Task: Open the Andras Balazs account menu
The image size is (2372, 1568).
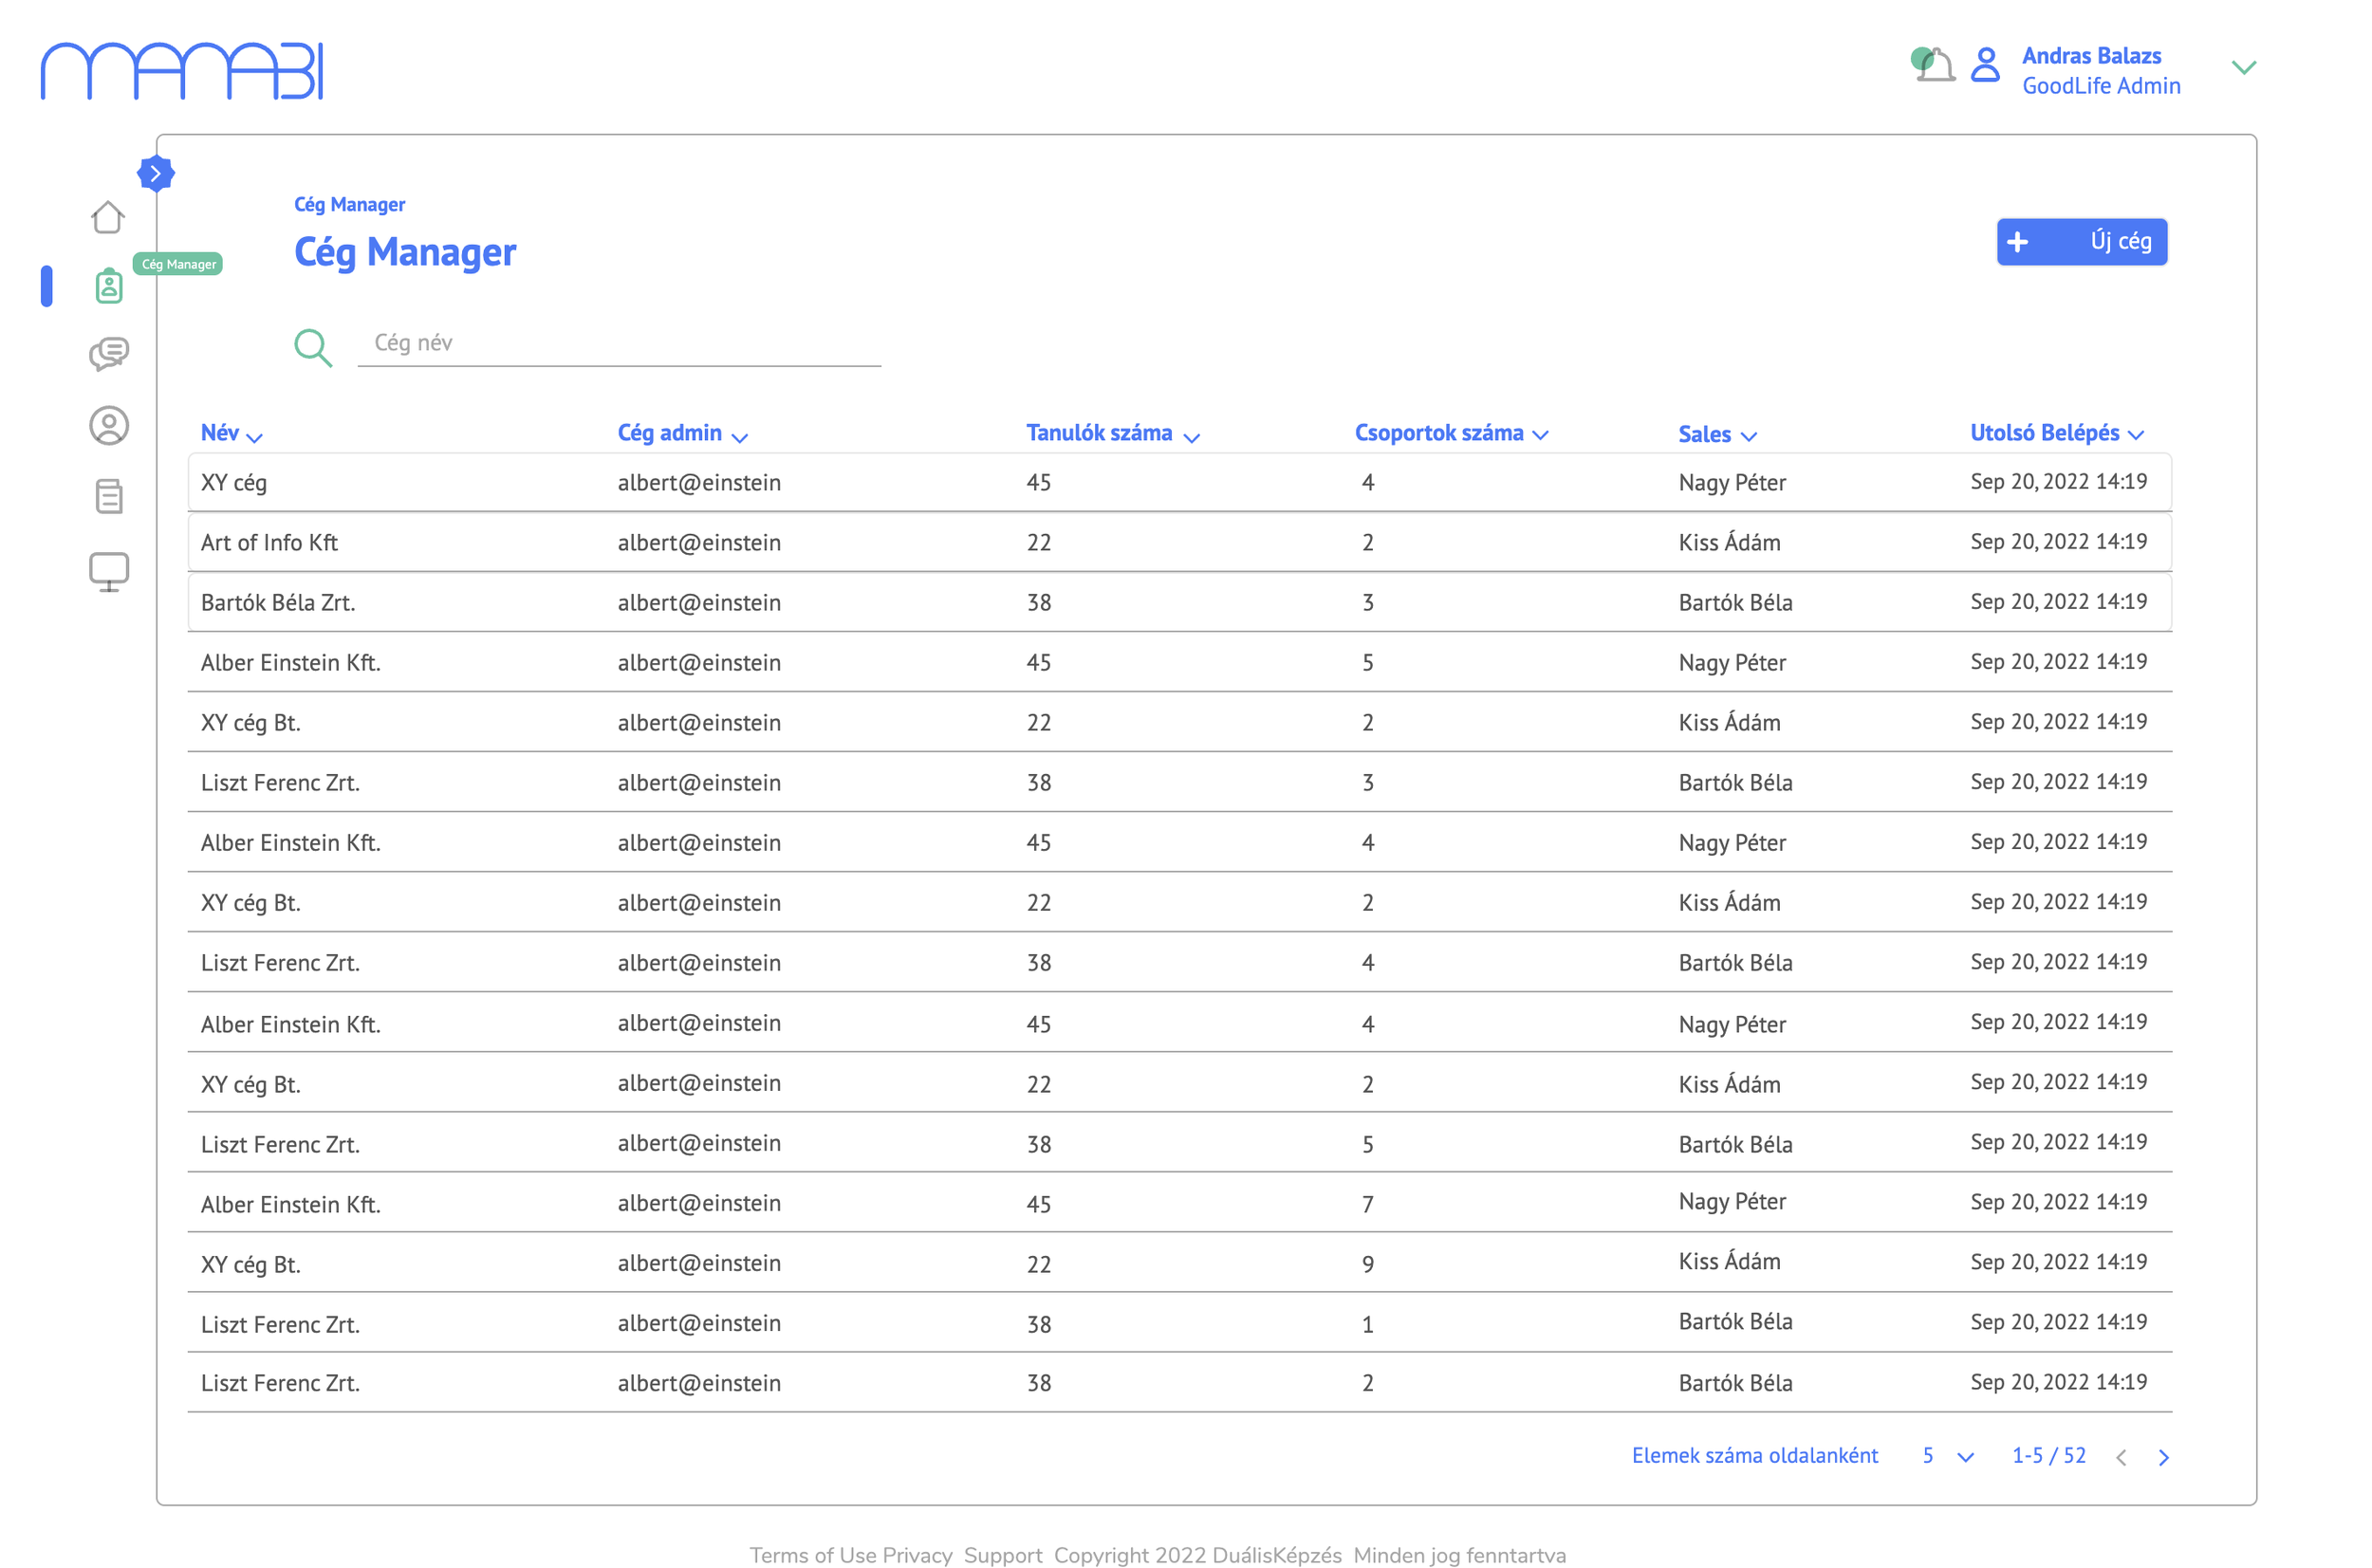Action: coord(2090,56)
